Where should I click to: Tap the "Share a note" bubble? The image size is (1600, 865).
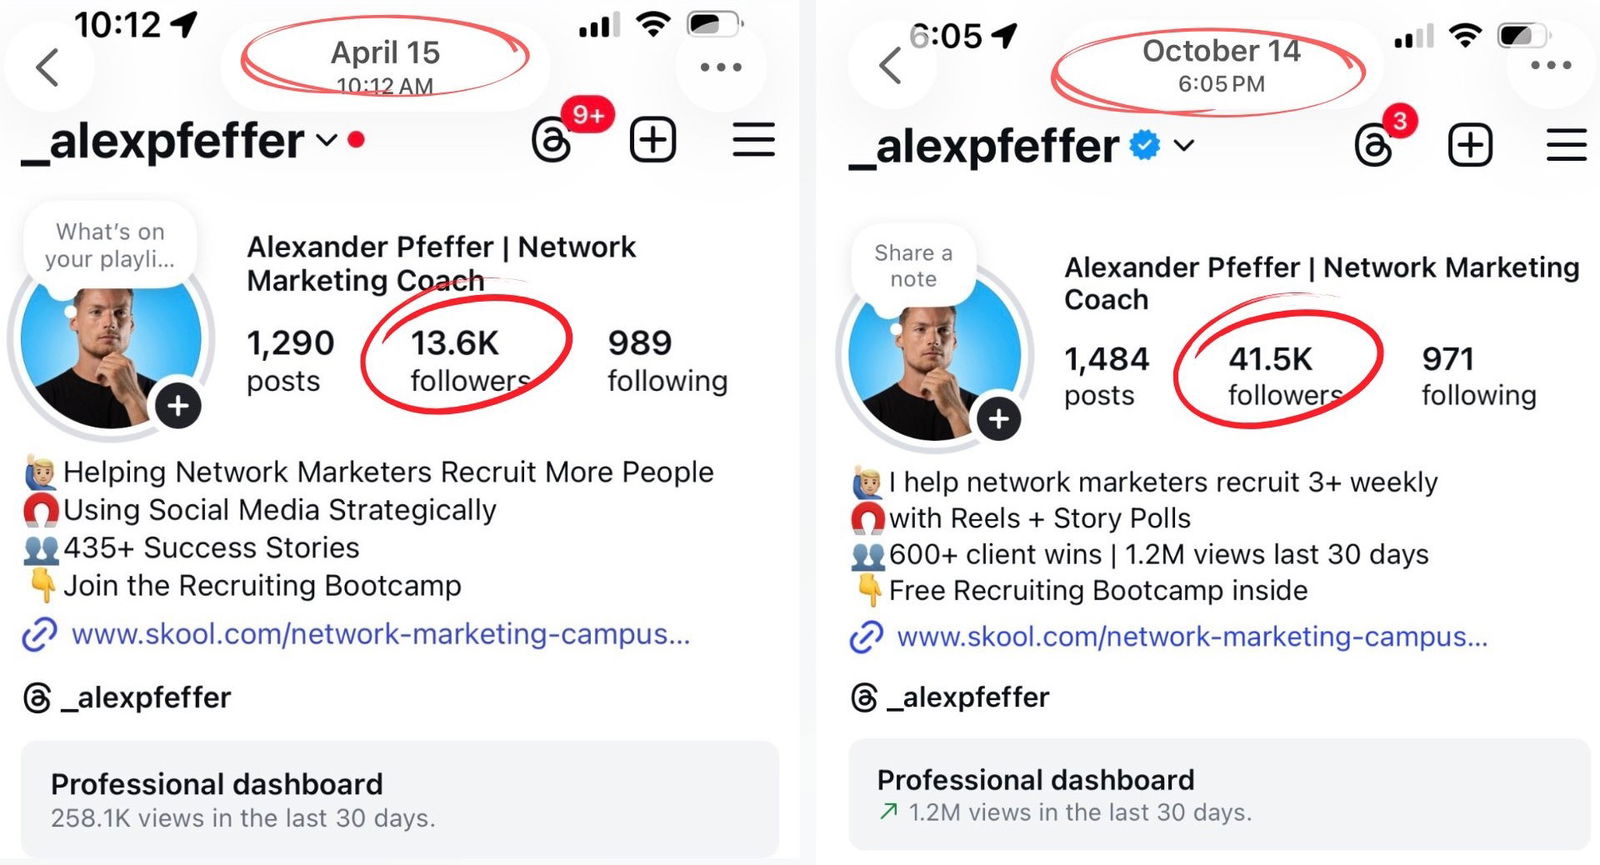(913, 266)
